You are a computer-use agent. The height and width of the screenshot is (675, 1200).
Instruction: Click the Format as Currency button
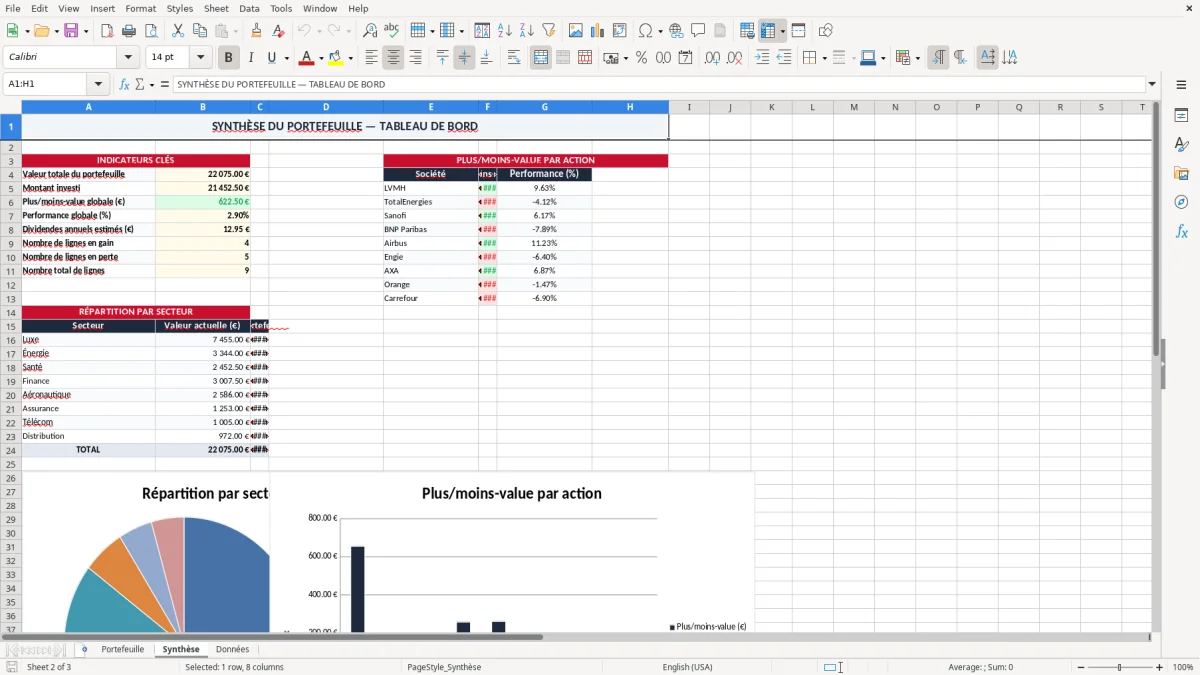[x=610, y=58]
